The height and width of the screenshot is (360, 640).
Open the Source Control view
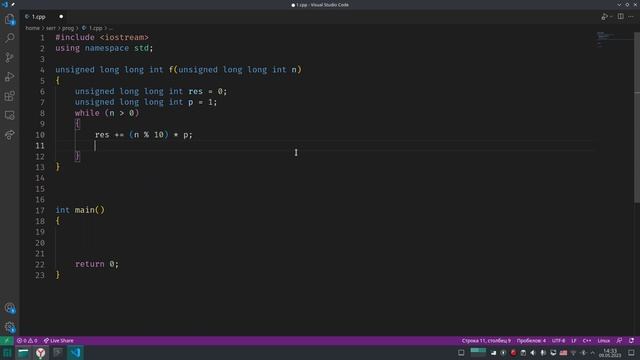click(9, 58)
